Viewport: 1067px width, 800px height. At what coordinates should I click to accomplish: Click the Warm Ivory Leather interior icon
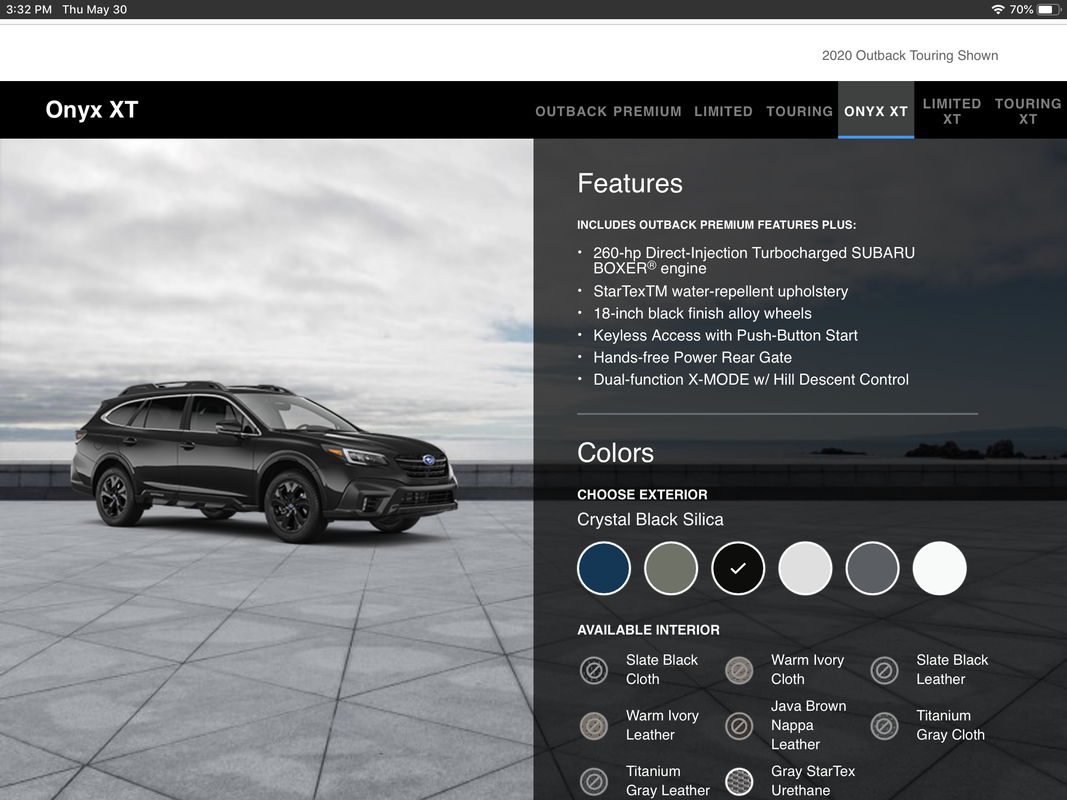(x=594, y=726)
